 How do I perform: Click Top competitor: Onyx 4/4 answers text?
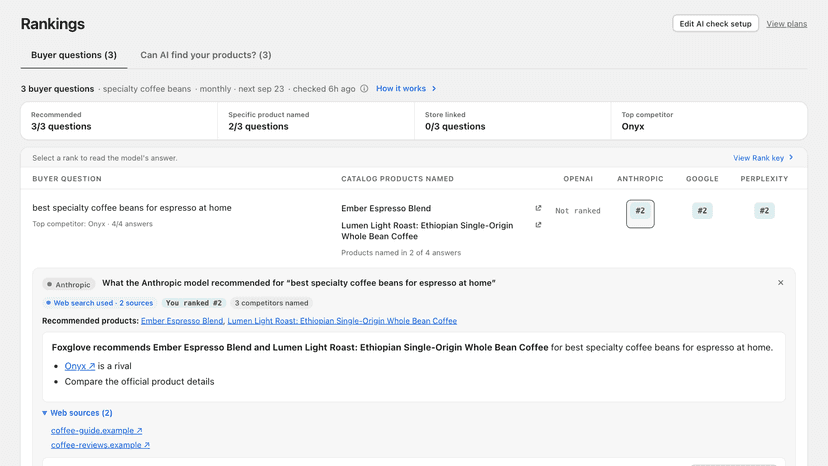coord(92,224)
